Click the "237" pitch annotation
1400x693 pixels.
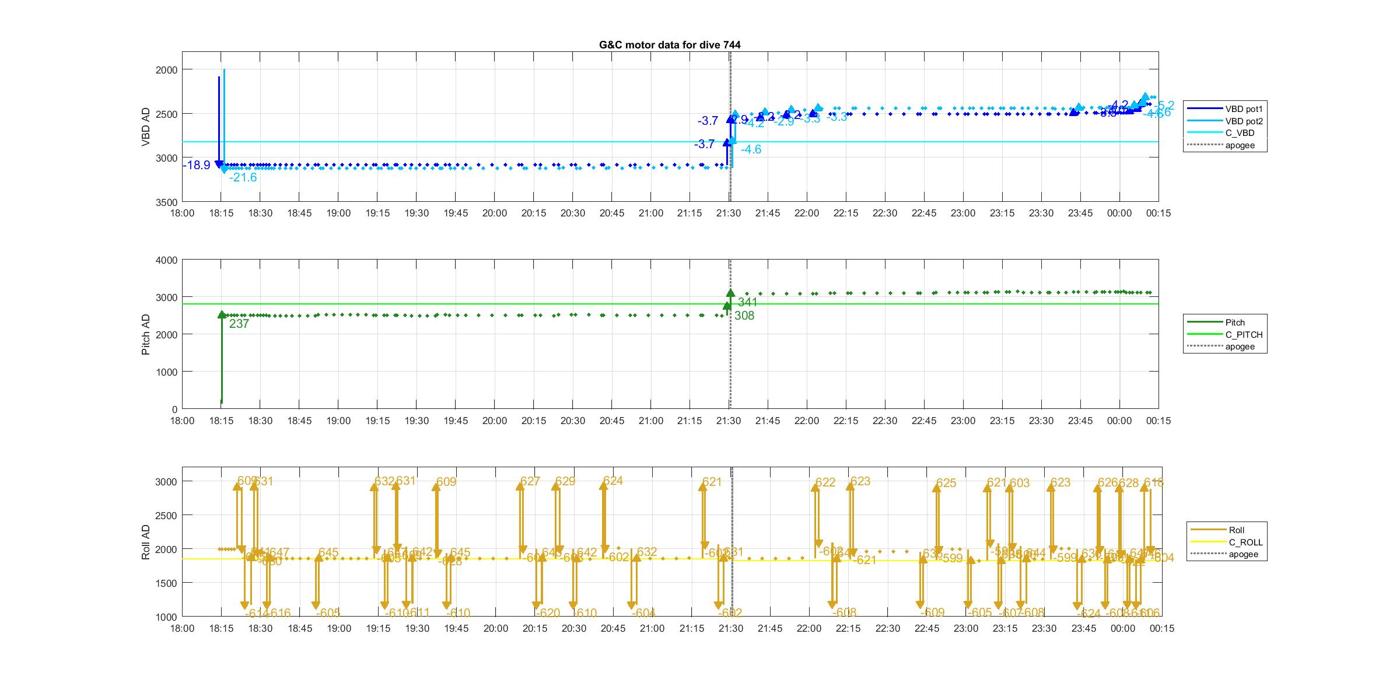pos(239,324)
